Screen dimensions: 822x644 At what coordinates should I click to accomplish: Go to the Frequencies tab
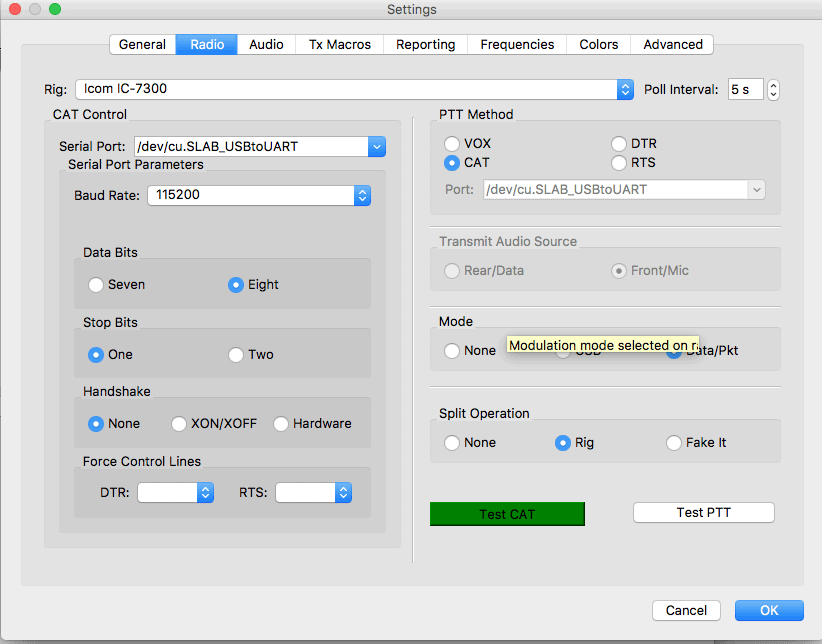(516, 44)
